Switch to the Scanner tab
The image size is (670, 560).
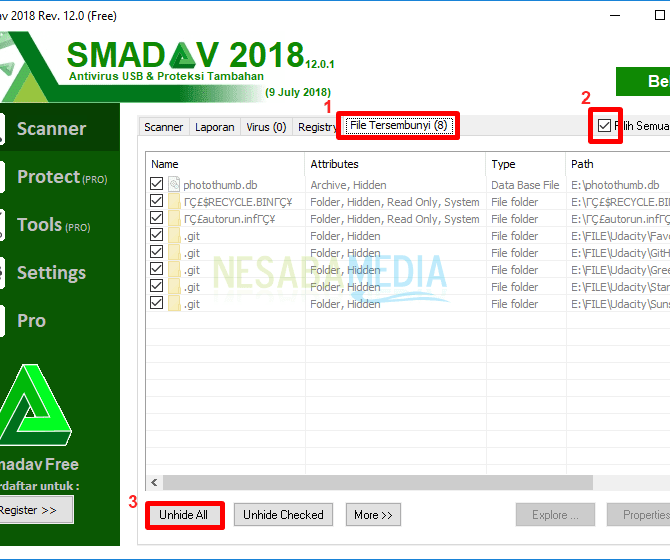coord(164,127)
